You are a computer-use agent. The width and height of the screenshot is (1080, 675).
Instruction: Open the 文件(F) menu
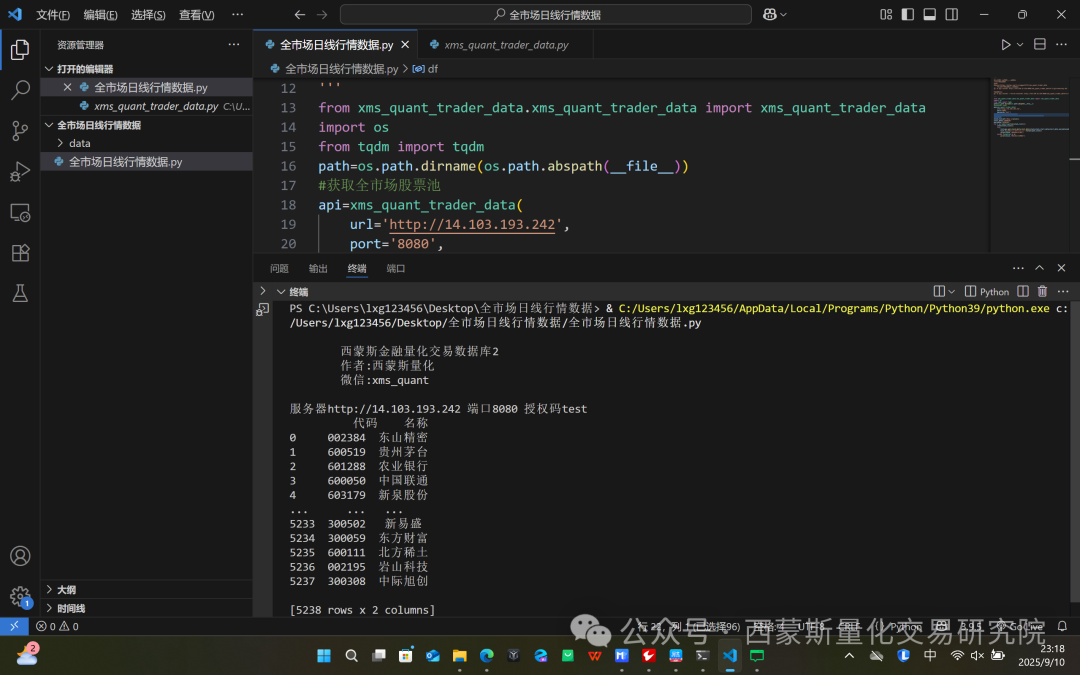click(53, 14)
